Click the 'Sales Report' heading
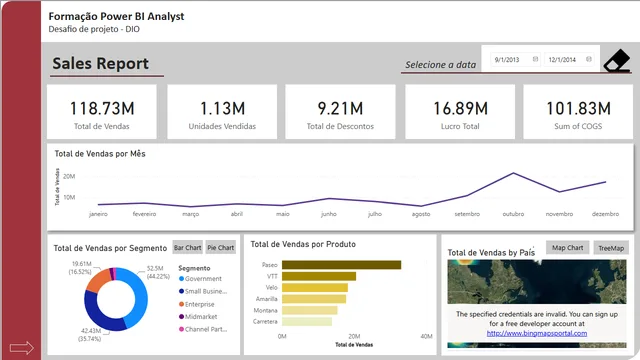 pos(100,63)
